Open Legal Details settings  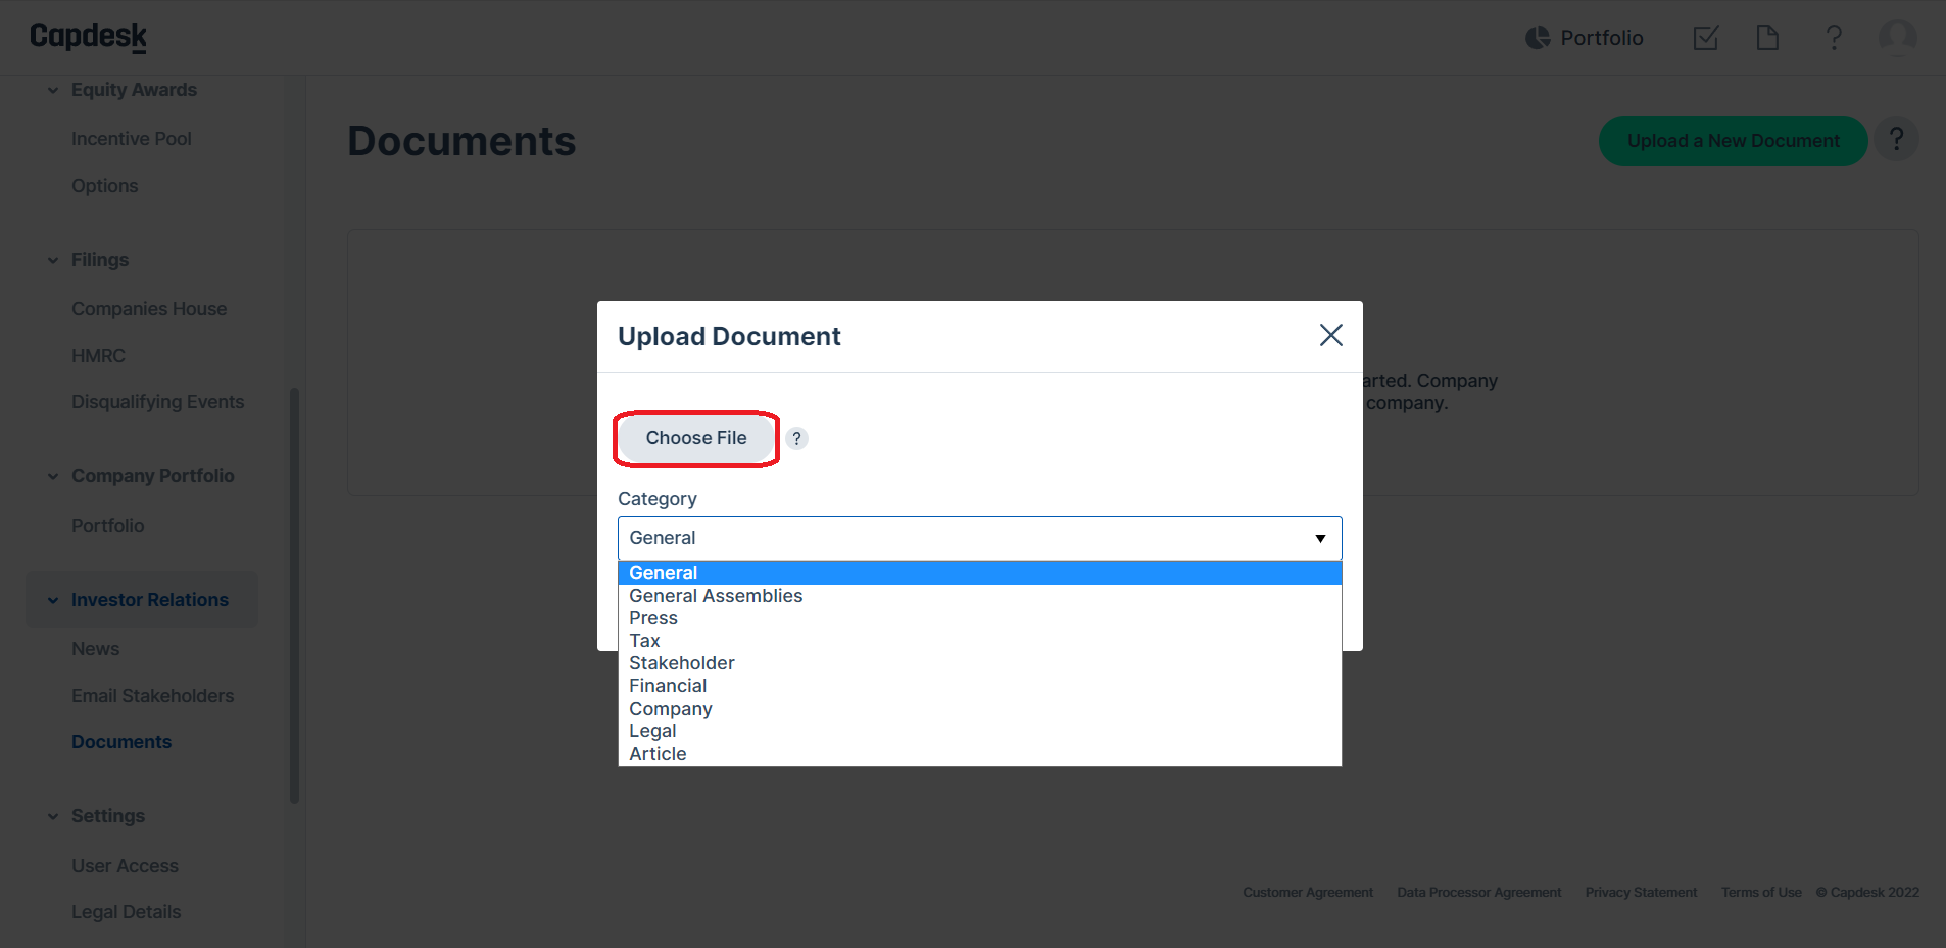point(126,912)
